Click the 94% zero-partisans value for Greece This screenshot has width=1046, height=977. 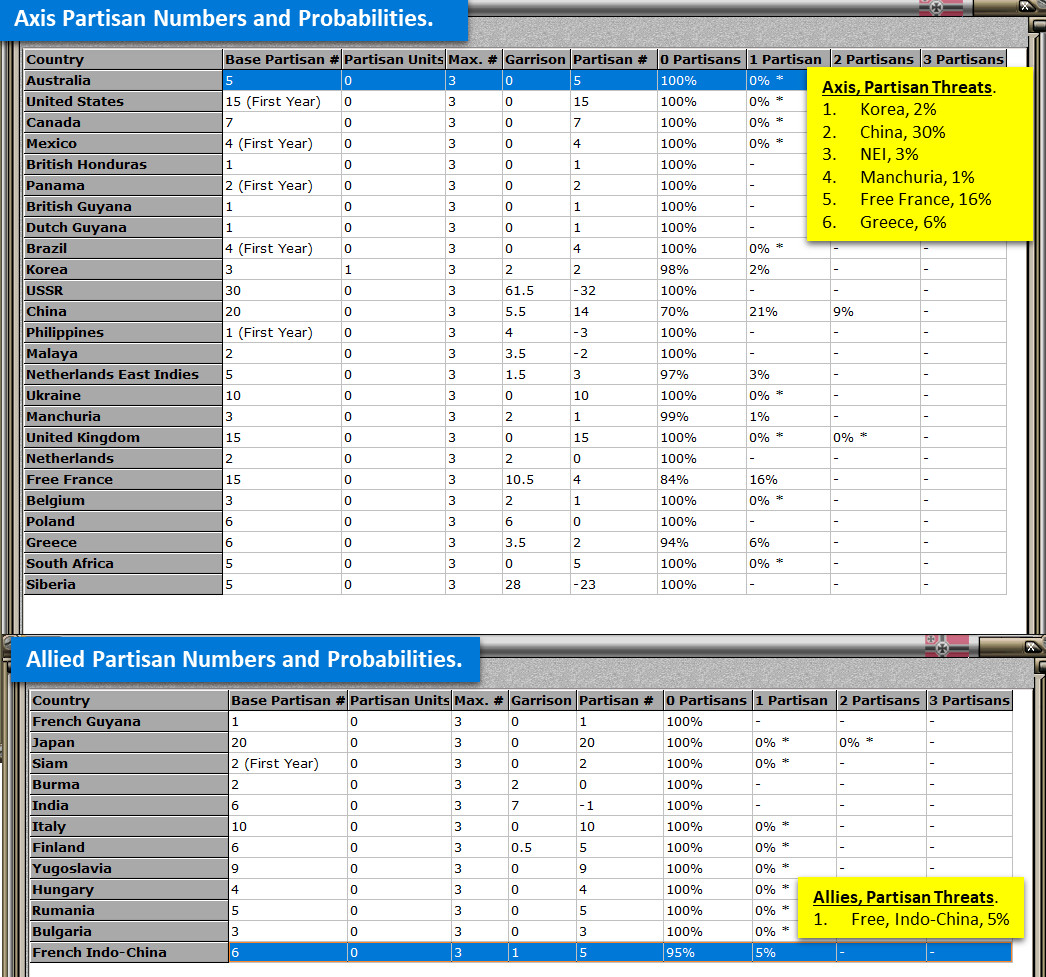tap(674, 543)
